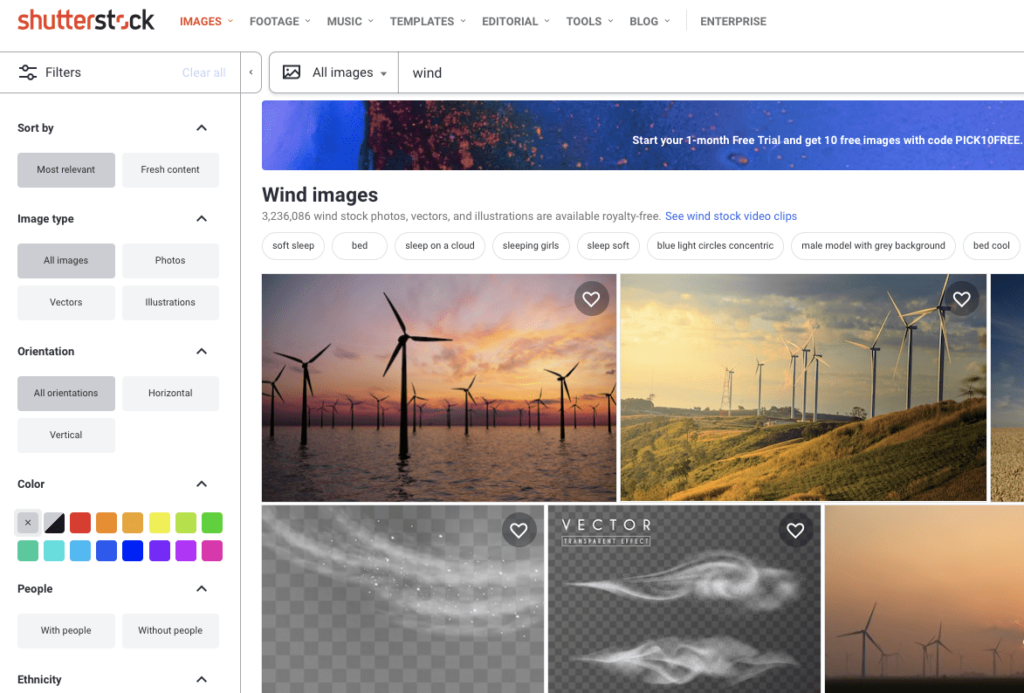This screenshot has width=1024, height=693.
Task: Click the heart on the hillside wind farm image
Action: click(x=962, y=298)
